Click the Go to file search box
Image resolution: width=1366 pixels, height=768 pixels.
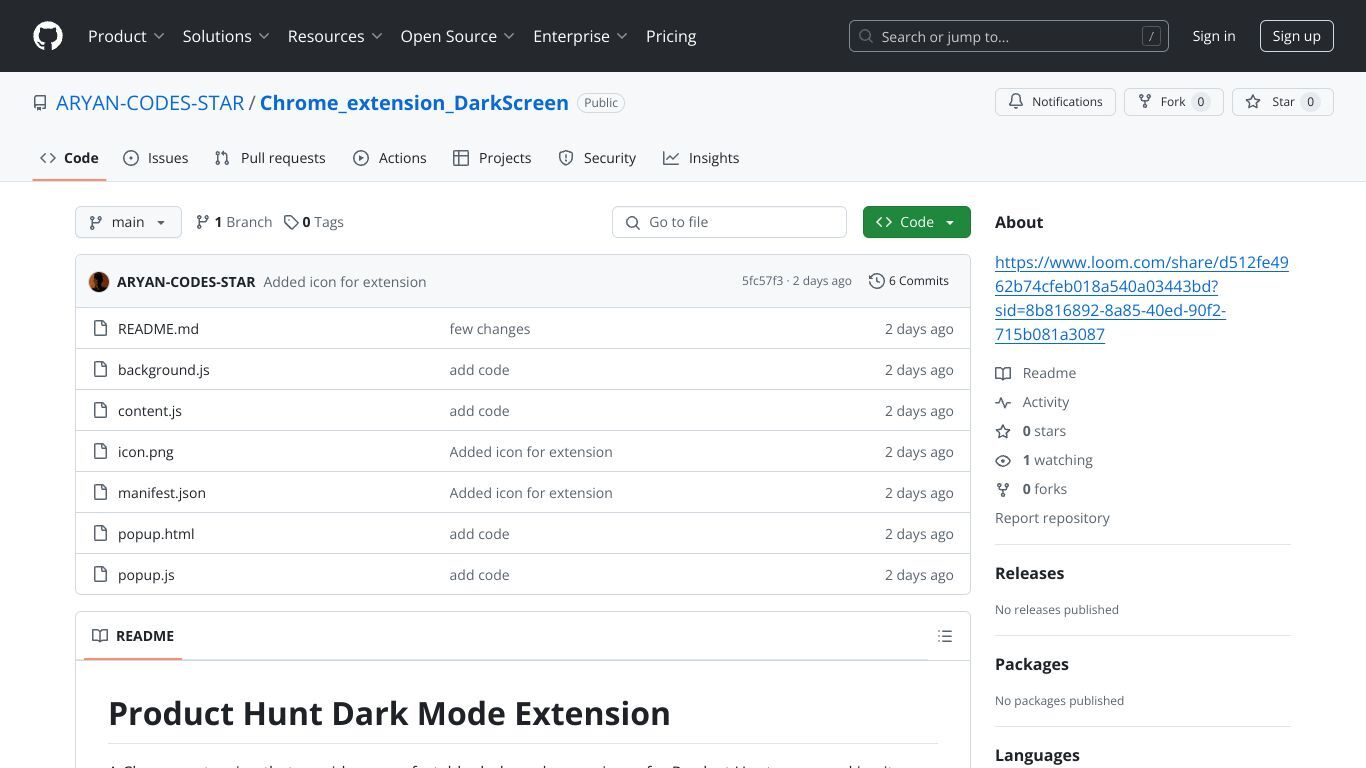click(x=729, y=222)
